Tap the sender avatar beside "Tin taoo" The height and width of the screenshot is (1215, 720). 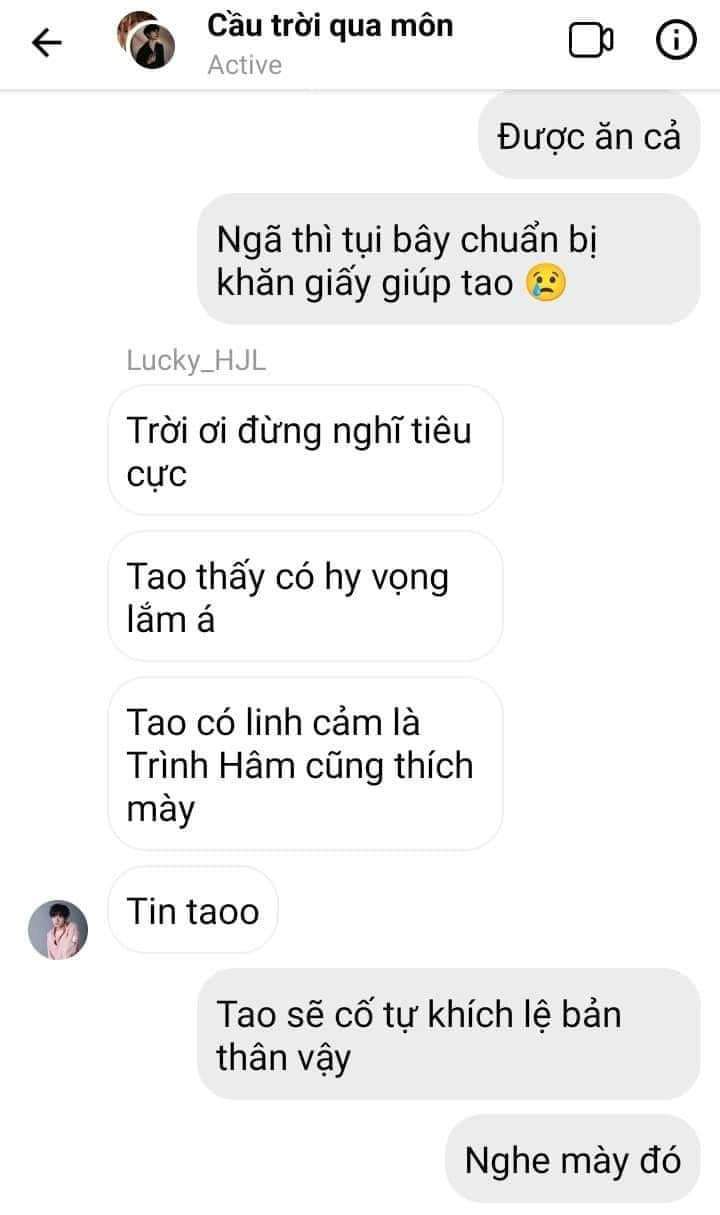pos(58,929)
